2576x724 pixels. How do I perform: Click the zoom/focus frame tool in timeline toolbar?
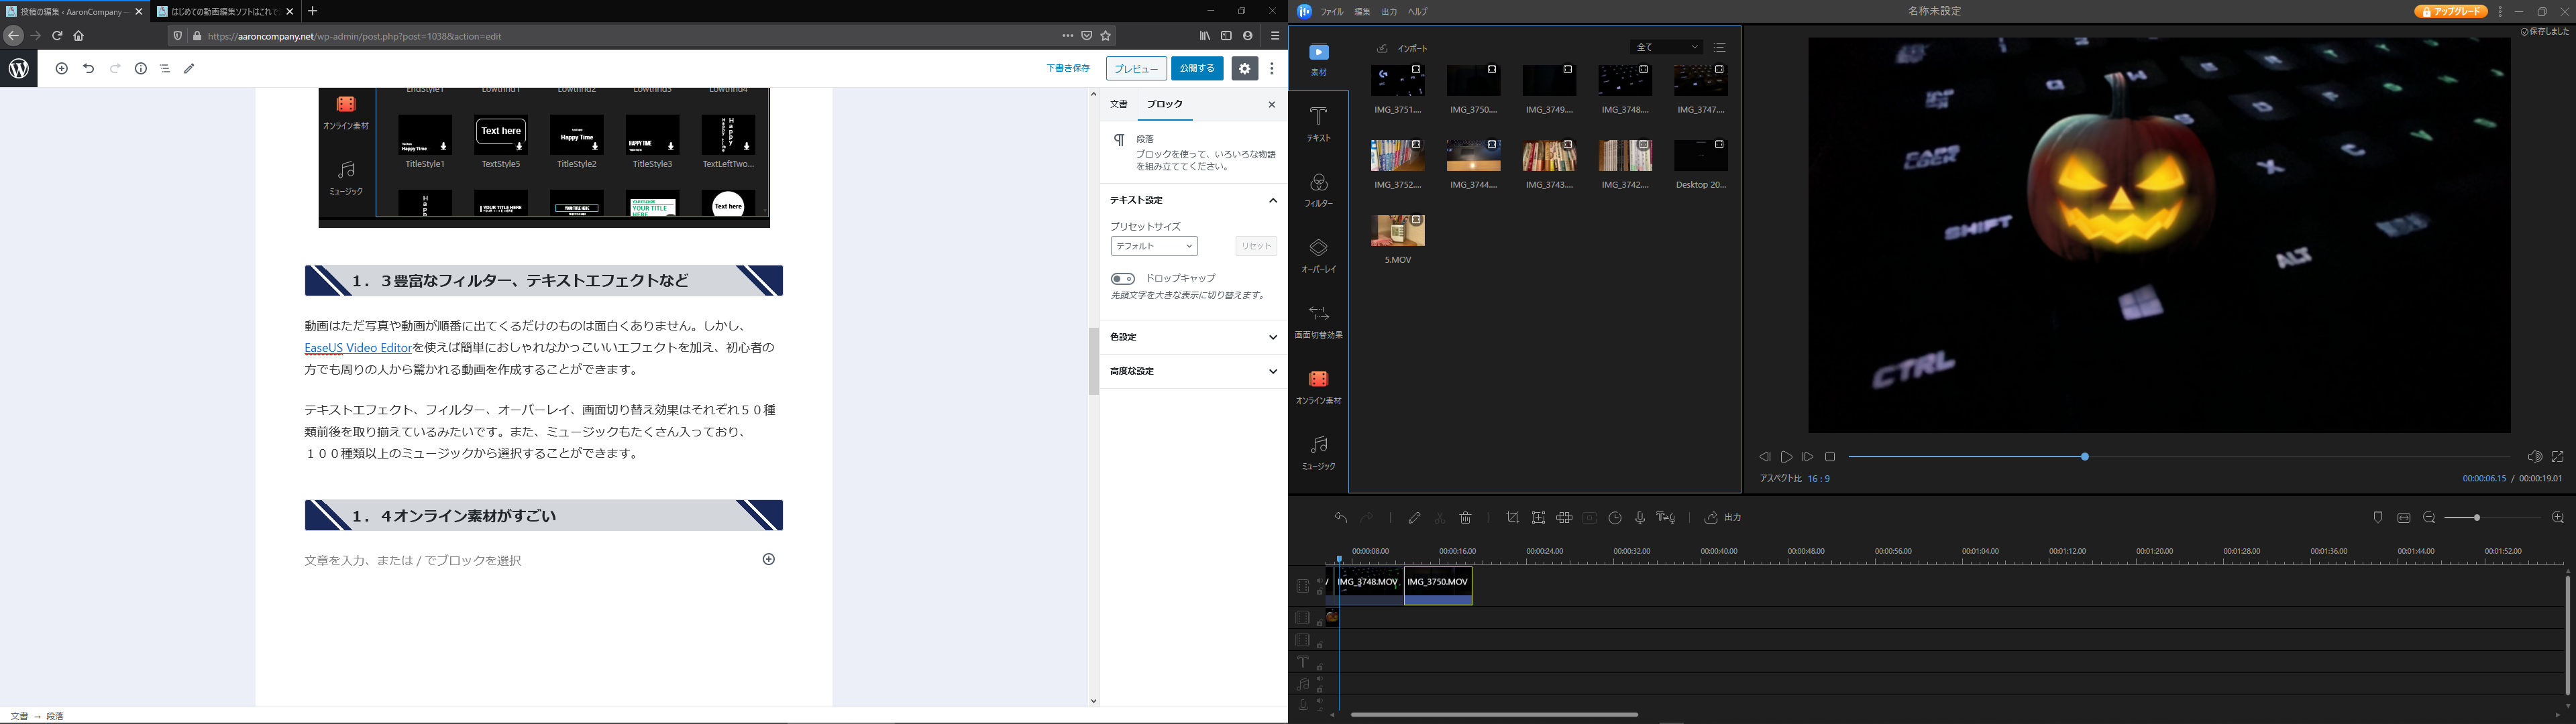[1538, 517]
